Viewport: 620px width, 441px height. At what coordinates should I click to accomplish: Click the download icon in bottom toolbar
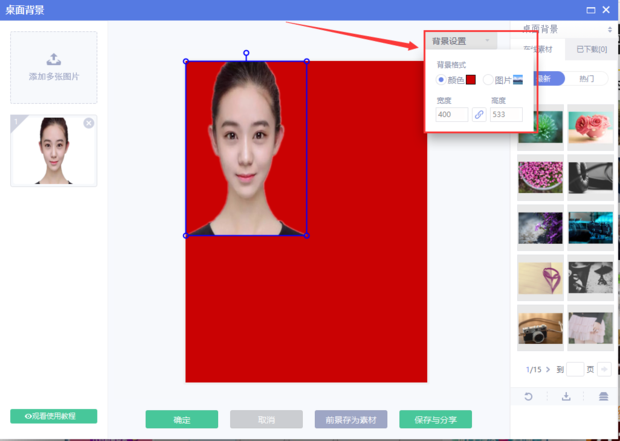point(566,396)
